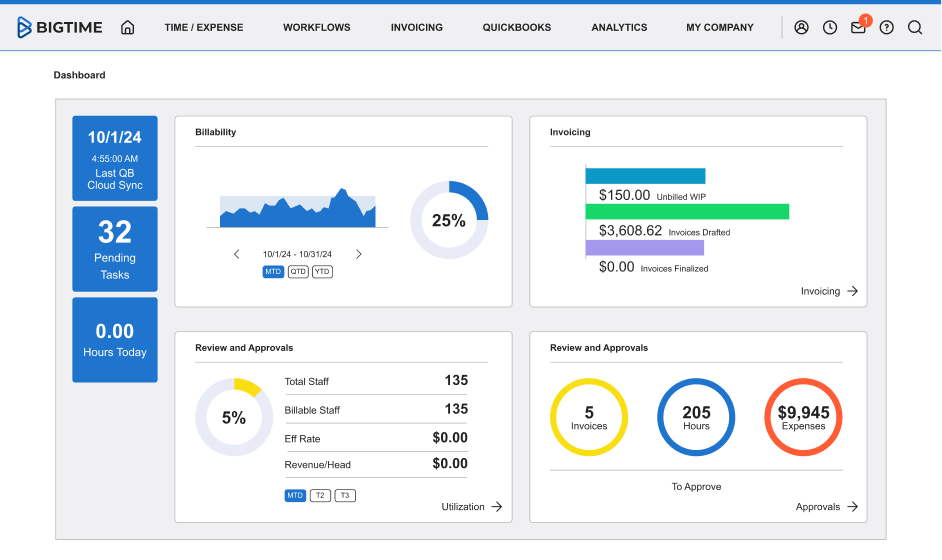Click the arrow beside the Approvals link
942x560 pixels.
coord(852,507)
